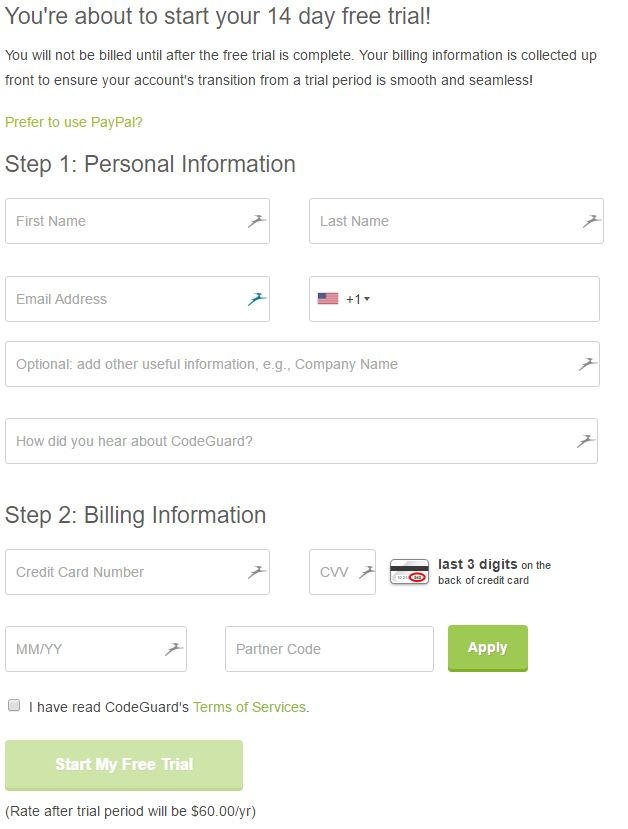Click the blue pencil icon in Email Address field

tap(256, 298)
